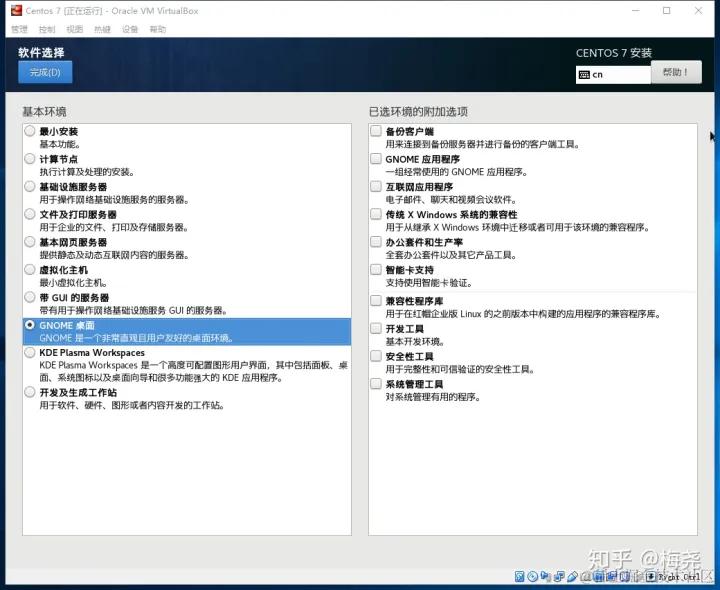Check the 办公套件和生产率 checkbox

(376, 242)
